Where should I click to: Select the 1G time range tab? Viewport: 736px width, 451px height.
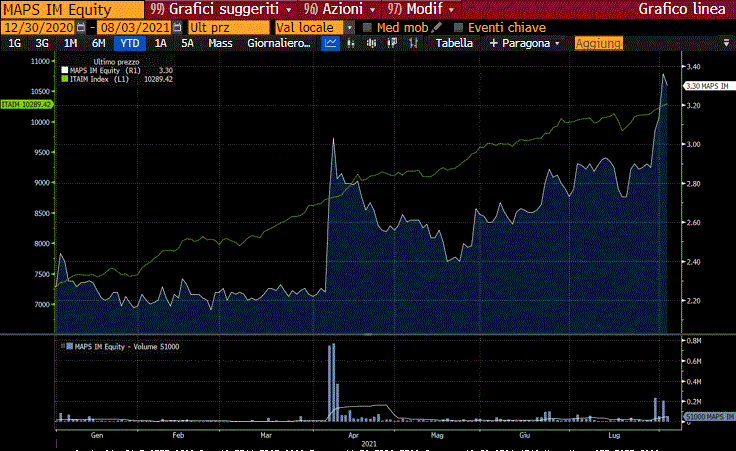15,43
